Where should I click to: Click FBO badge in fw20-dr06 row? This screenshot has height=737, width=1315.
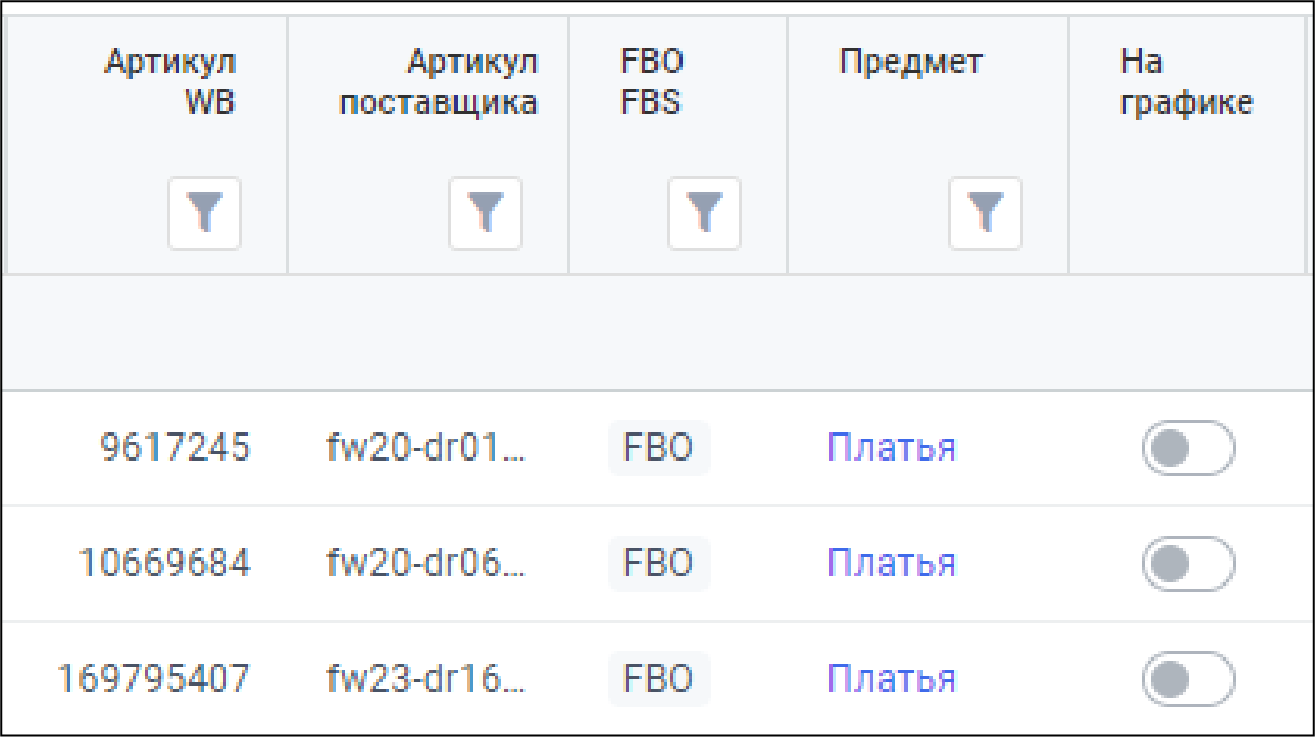tap(658, 564)
